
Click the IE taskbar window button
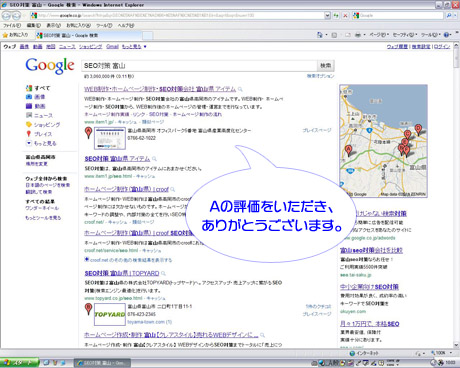click(102, 363)
